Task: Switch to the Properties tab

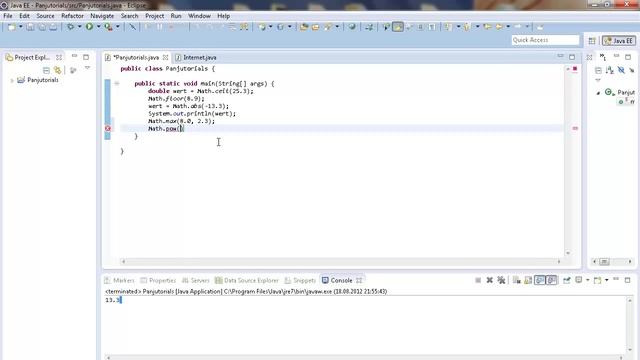Action: click(158, 280)
